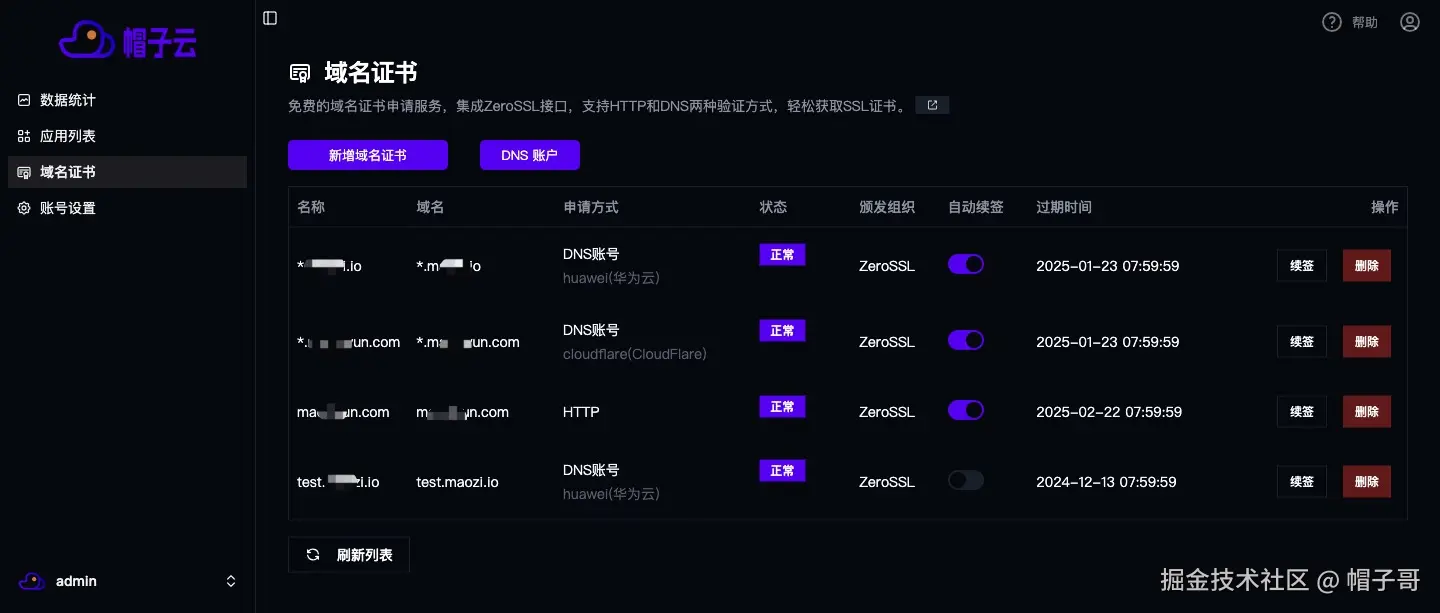Toggle auto-renew on the HTTP-verified certificate row
Screen dimensions: 1440x613
(965, 410)
